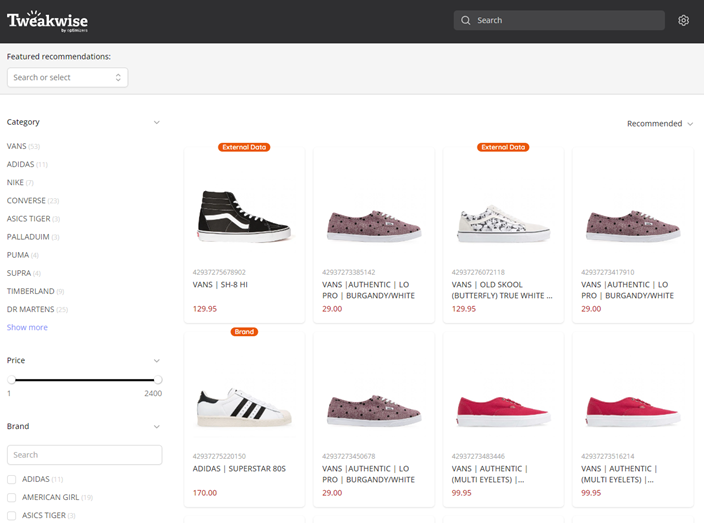Collapse the Brand filter section
The image size is (704, 523).
point(156,426)
